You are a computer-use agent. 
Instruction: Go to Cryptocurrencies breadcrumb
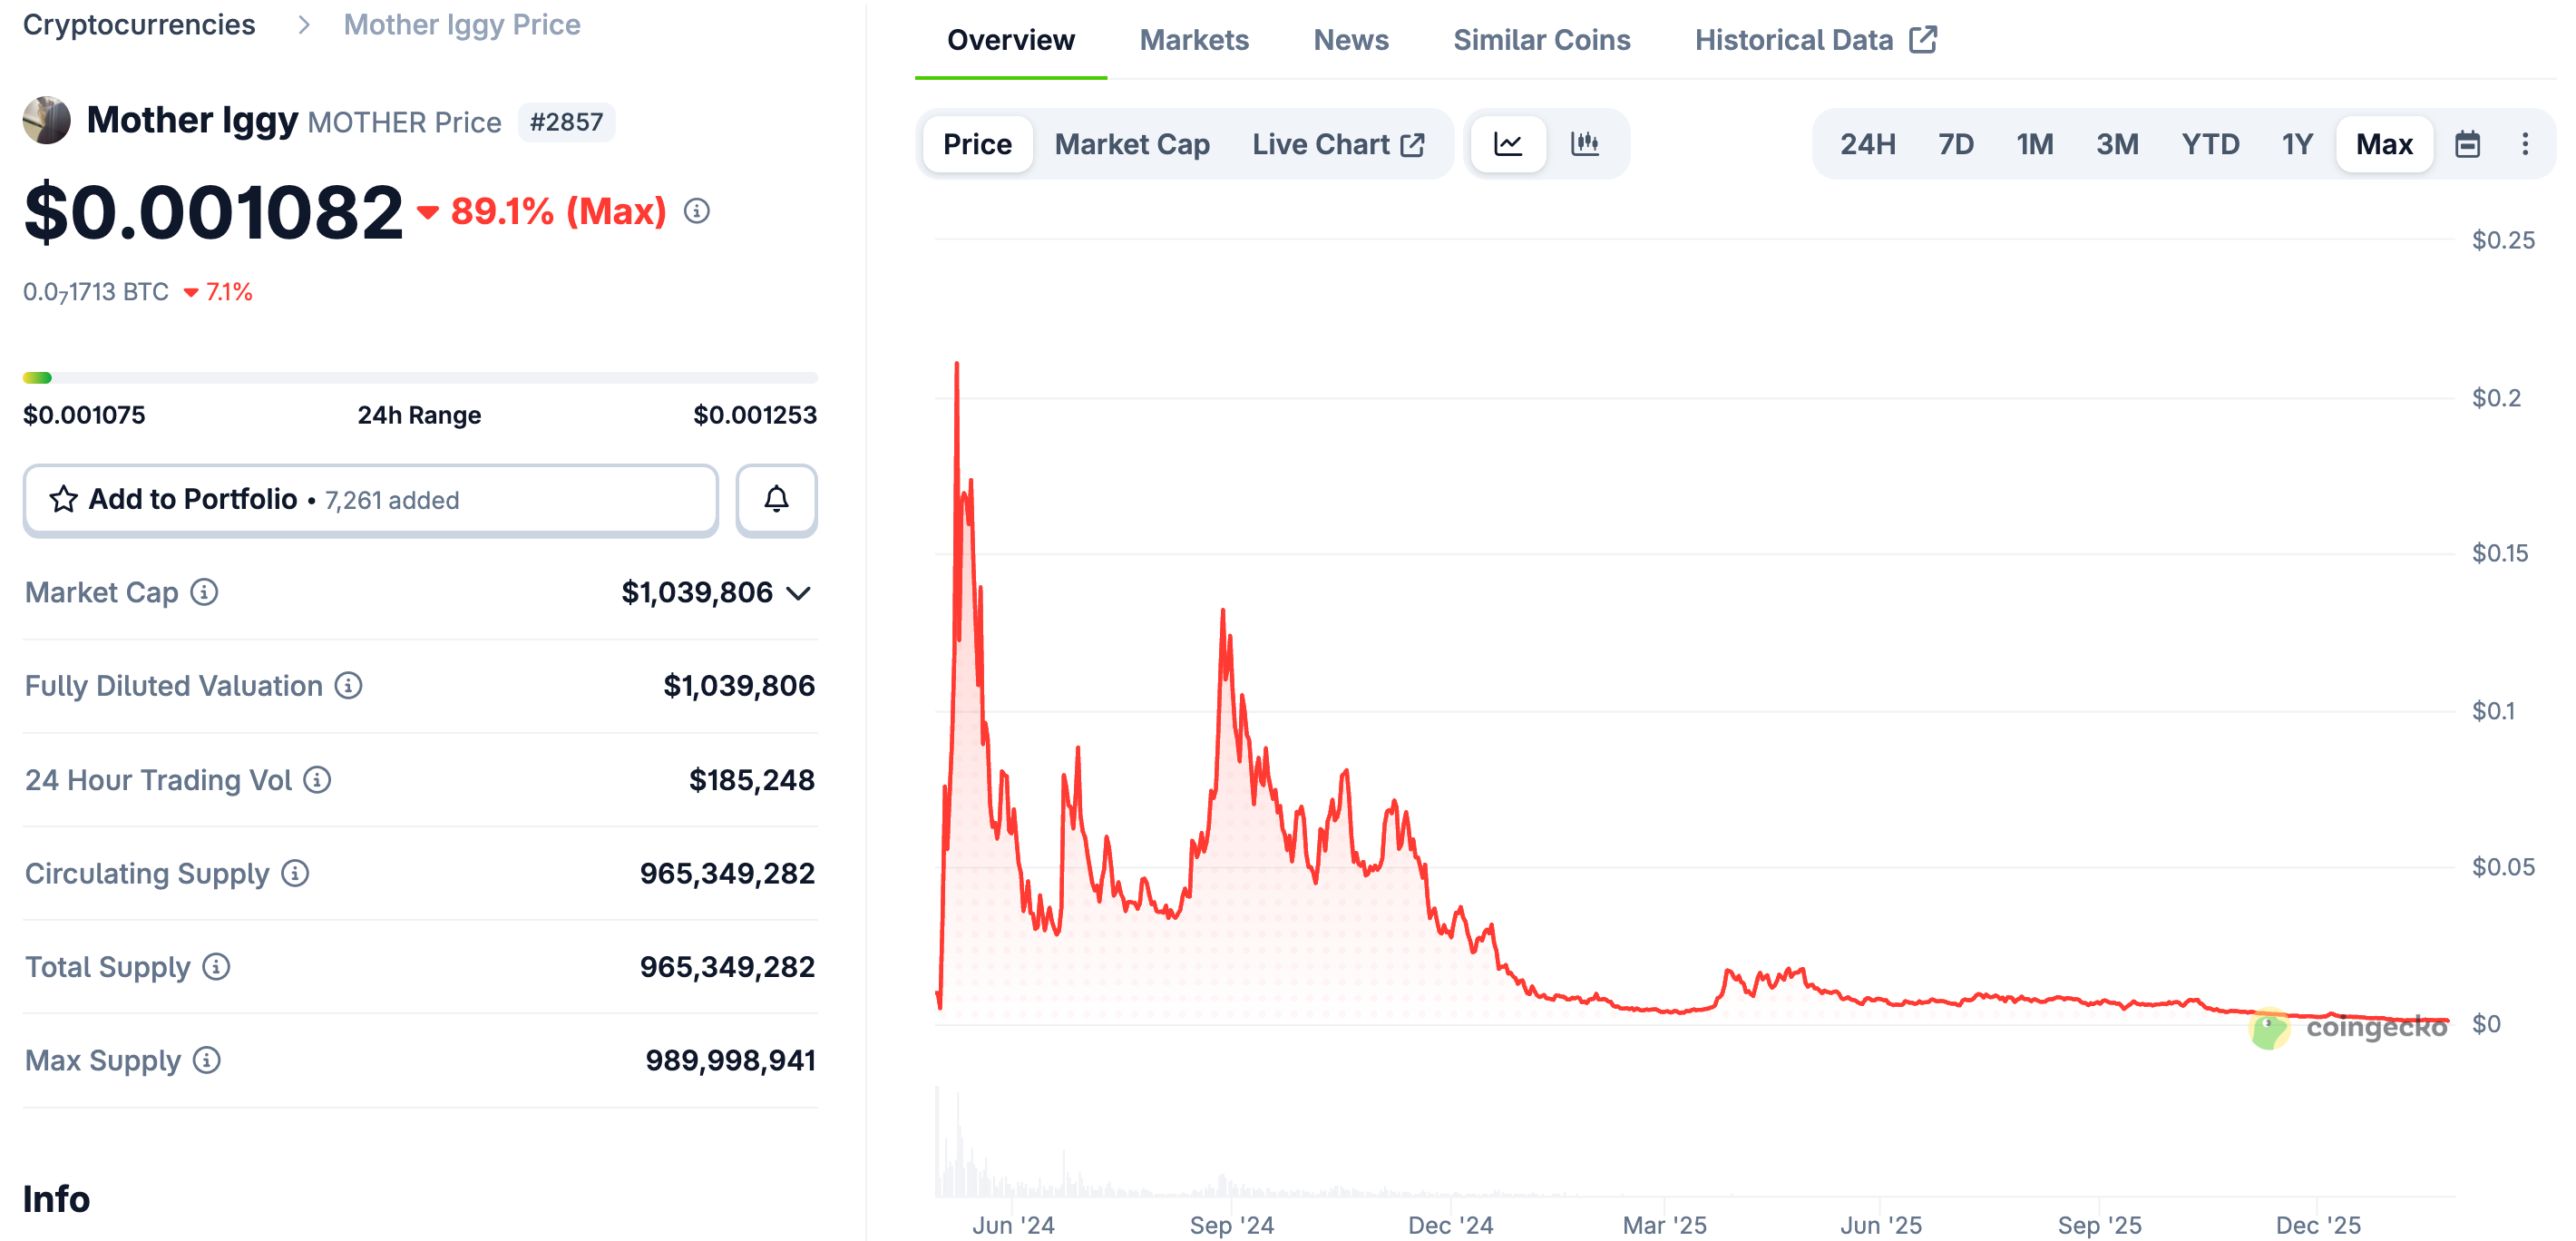(139, 24)
